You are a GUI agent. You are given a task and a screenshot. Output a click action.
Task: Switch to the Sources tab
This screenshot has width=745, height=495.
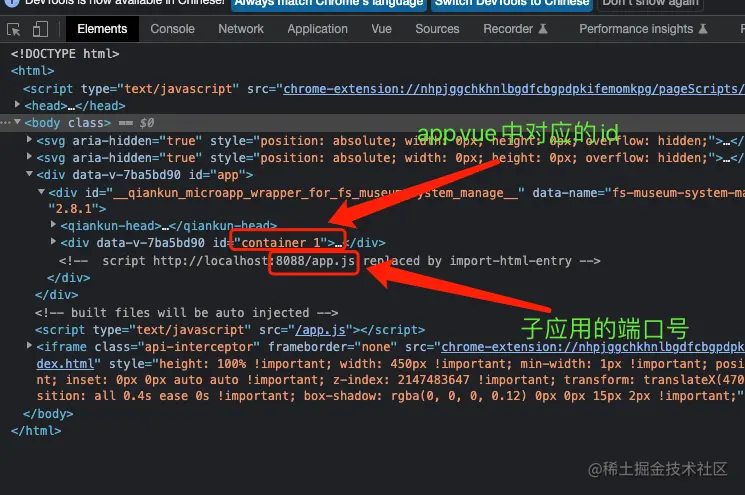(x=437, y=29)
